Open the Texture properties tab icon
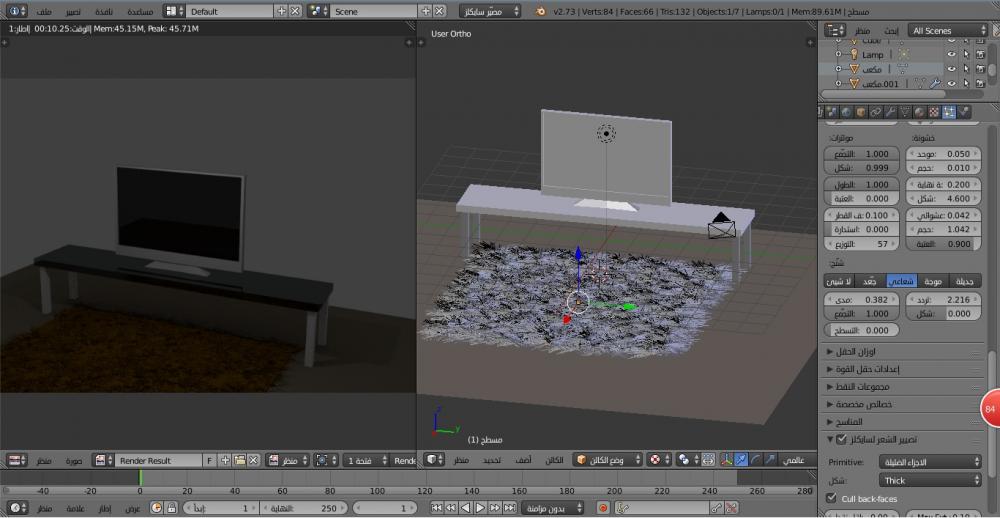The height and width of the screenshot is (518, 1000). point(934,112)
